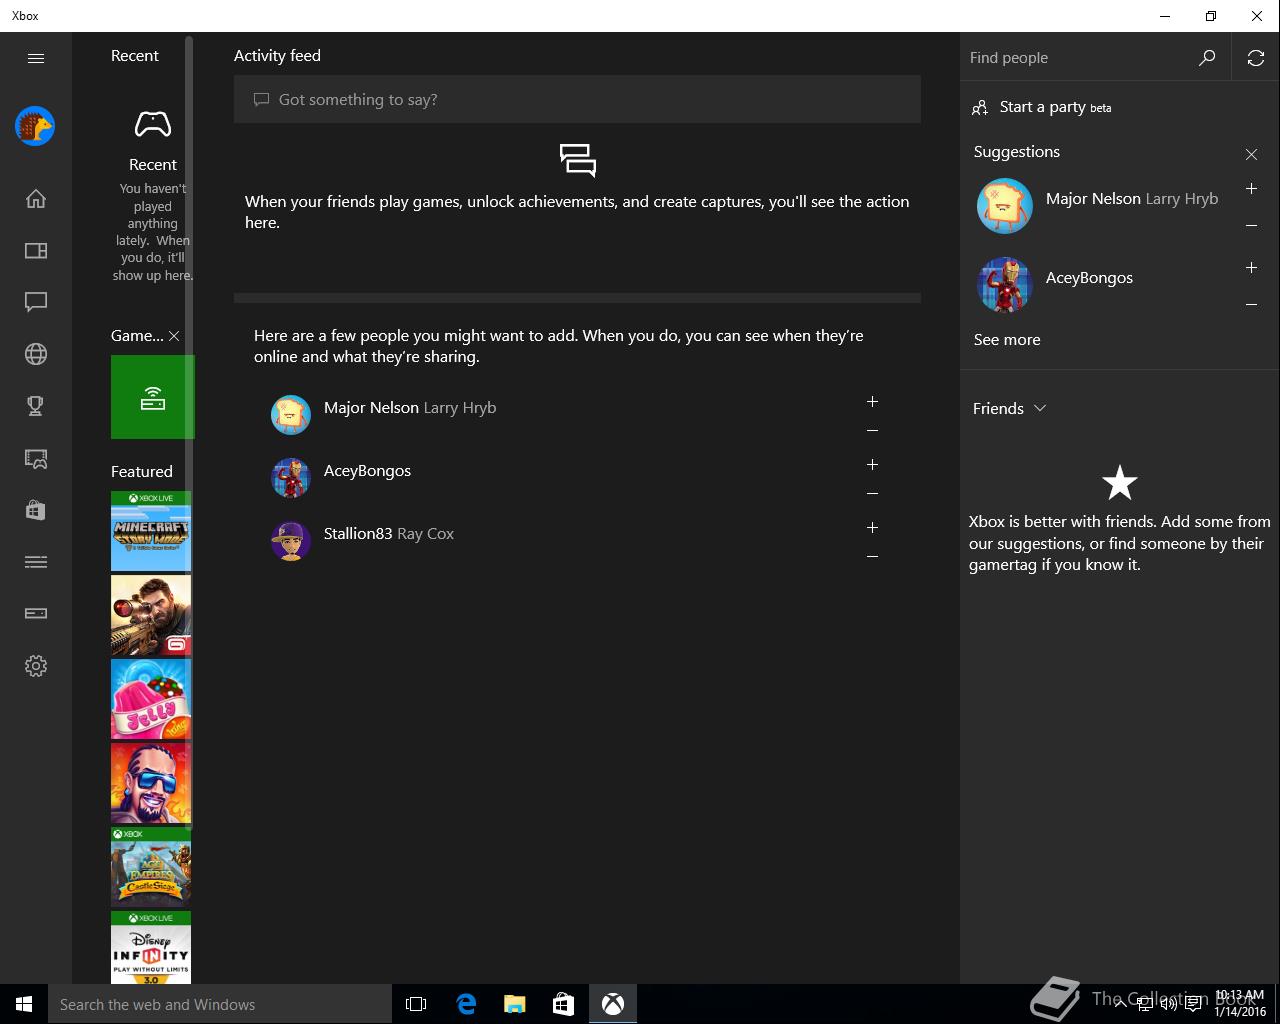Viewport: 1280px width, 1024px height.
Task: Add AceyBongos from sidebar Suggestions
Action: 1251,268
